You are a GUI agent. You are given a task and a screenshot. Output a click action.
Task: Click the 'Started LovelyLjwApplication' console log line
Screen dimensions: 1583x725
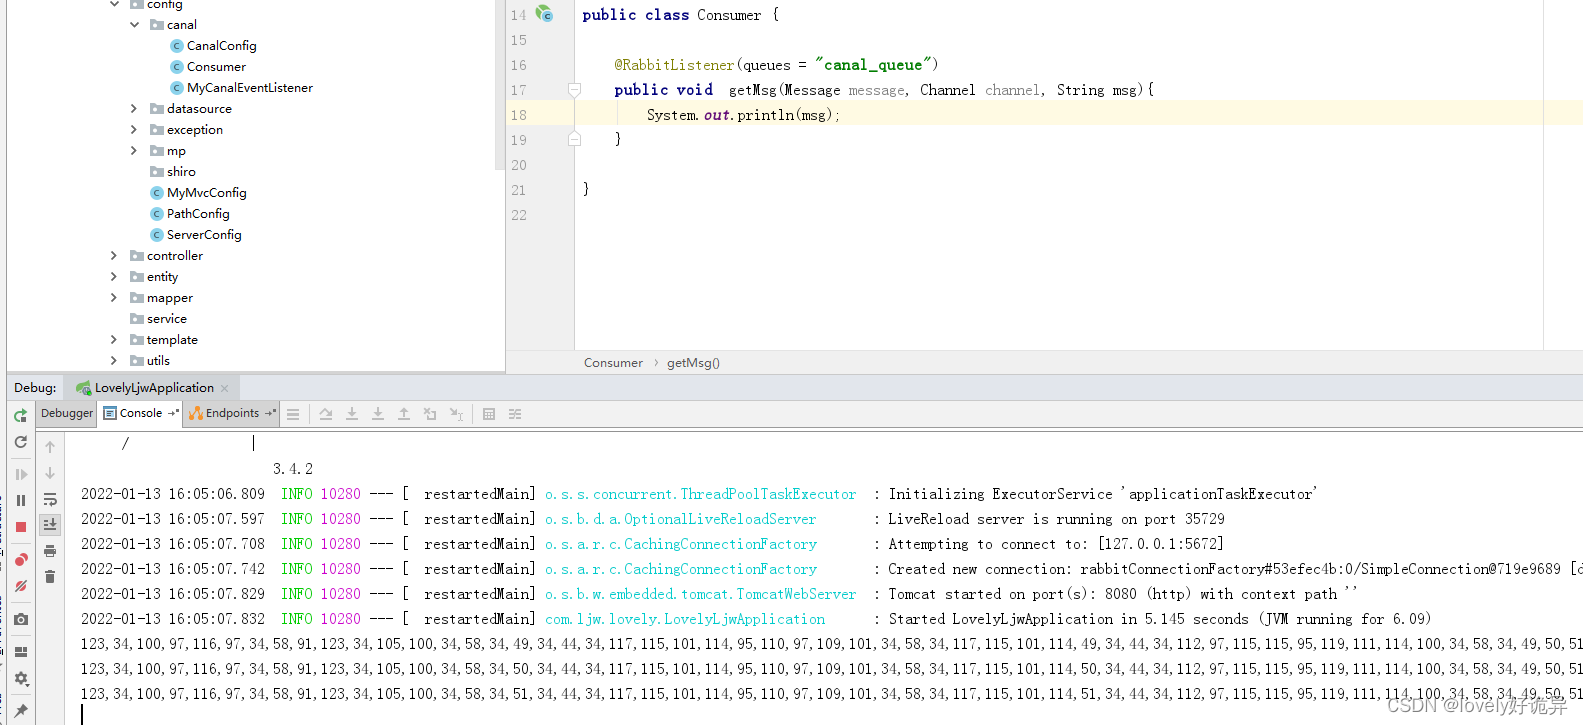(756, 619)
